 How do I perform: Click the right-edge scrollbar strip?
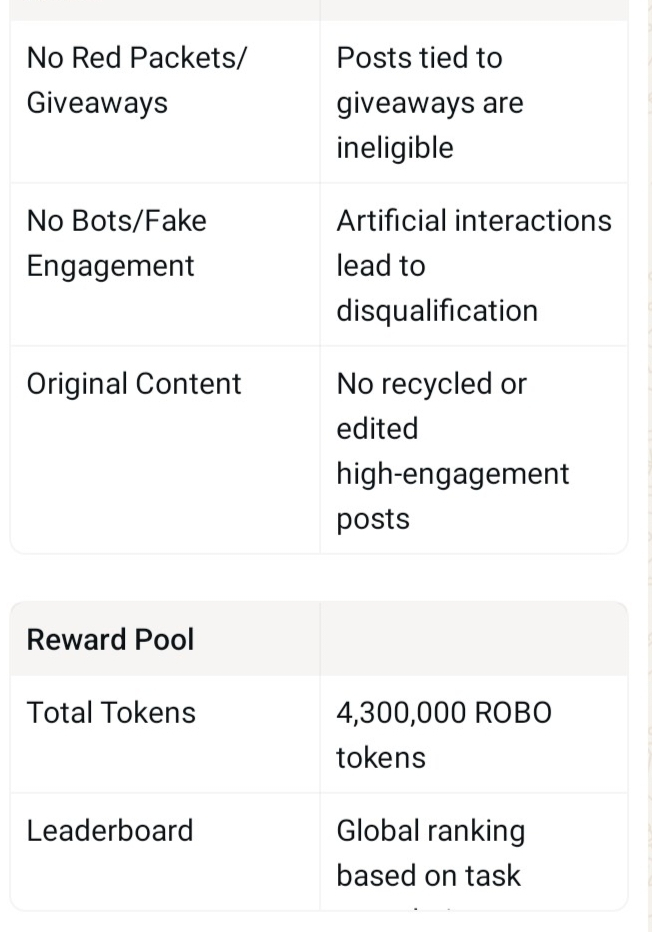click(x=647, y=466)
